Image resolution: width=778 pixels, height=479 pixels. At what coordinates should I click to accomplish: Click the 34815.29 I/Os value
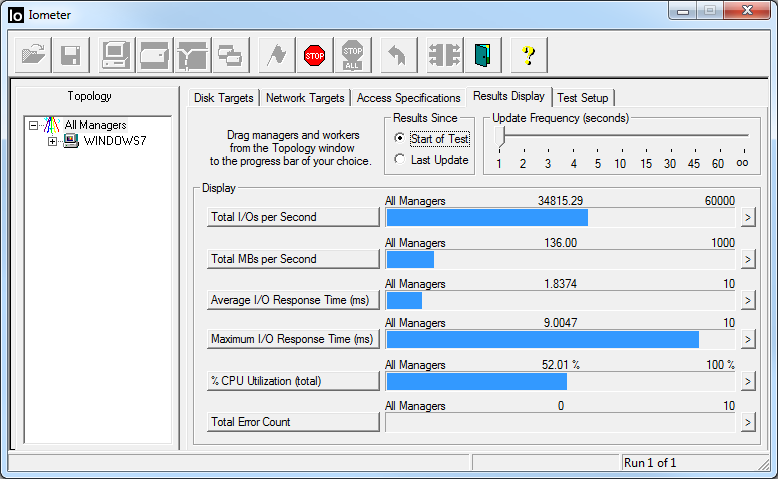560,201
